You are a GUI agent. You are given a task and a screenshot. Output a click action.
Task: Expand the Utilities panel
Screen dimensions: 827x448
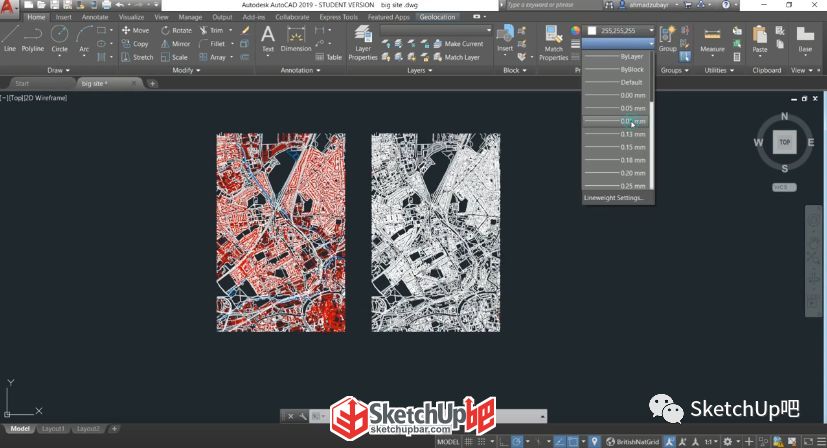tap(719, 70)
